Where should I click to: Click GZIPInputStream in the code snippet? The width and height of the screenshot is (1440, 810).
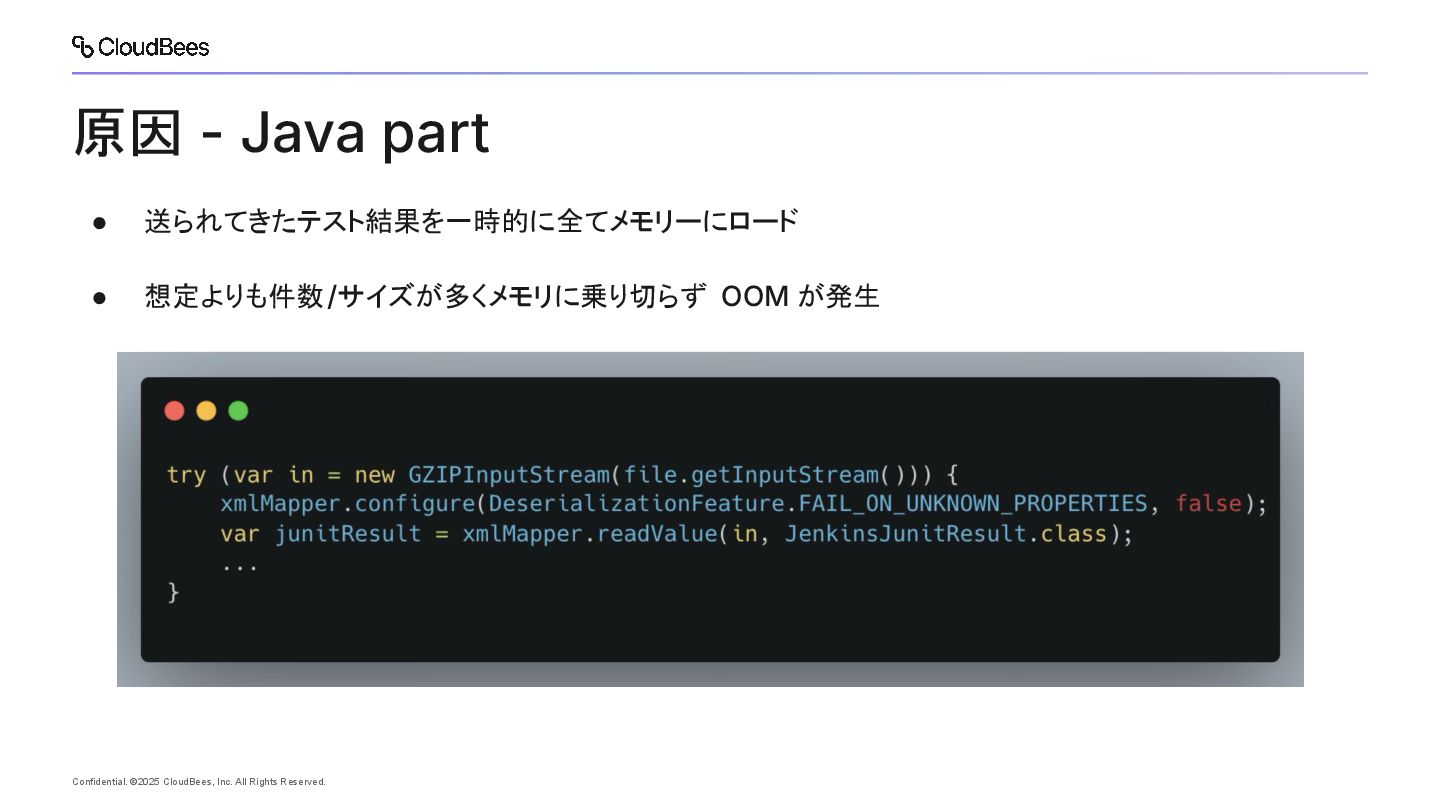click(508, 474)
